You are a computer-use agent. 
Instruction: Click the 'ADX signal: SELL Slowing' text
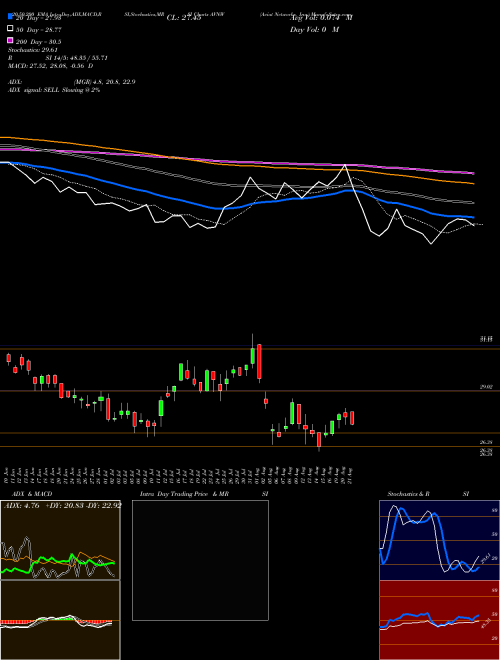tap(54, 90)
